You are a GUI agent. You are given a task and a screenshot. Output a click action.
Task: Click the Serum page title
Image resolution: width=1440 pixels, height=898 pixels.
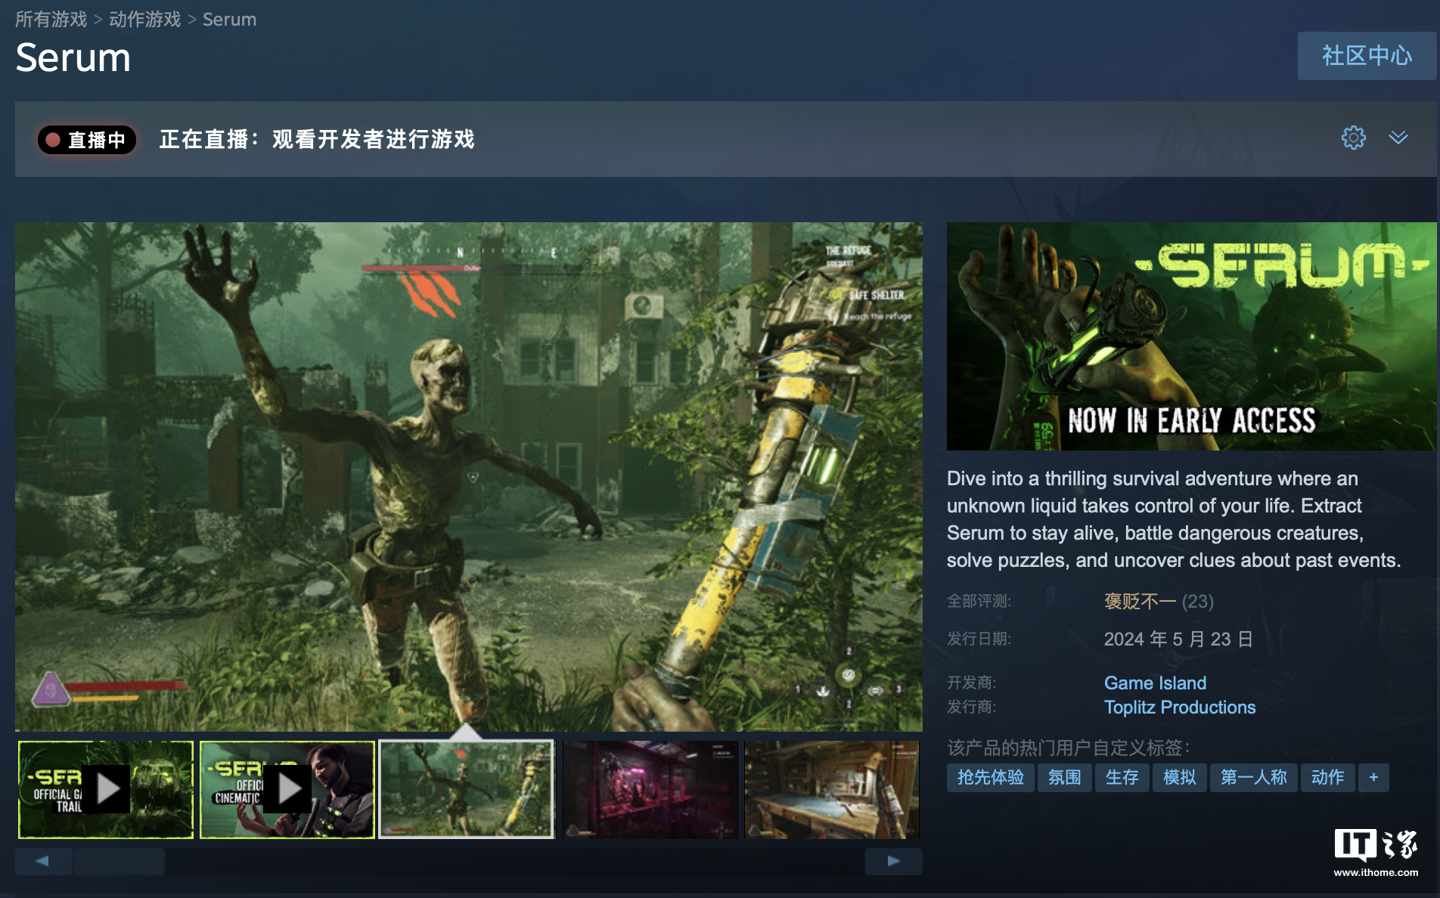pos(73,58)
